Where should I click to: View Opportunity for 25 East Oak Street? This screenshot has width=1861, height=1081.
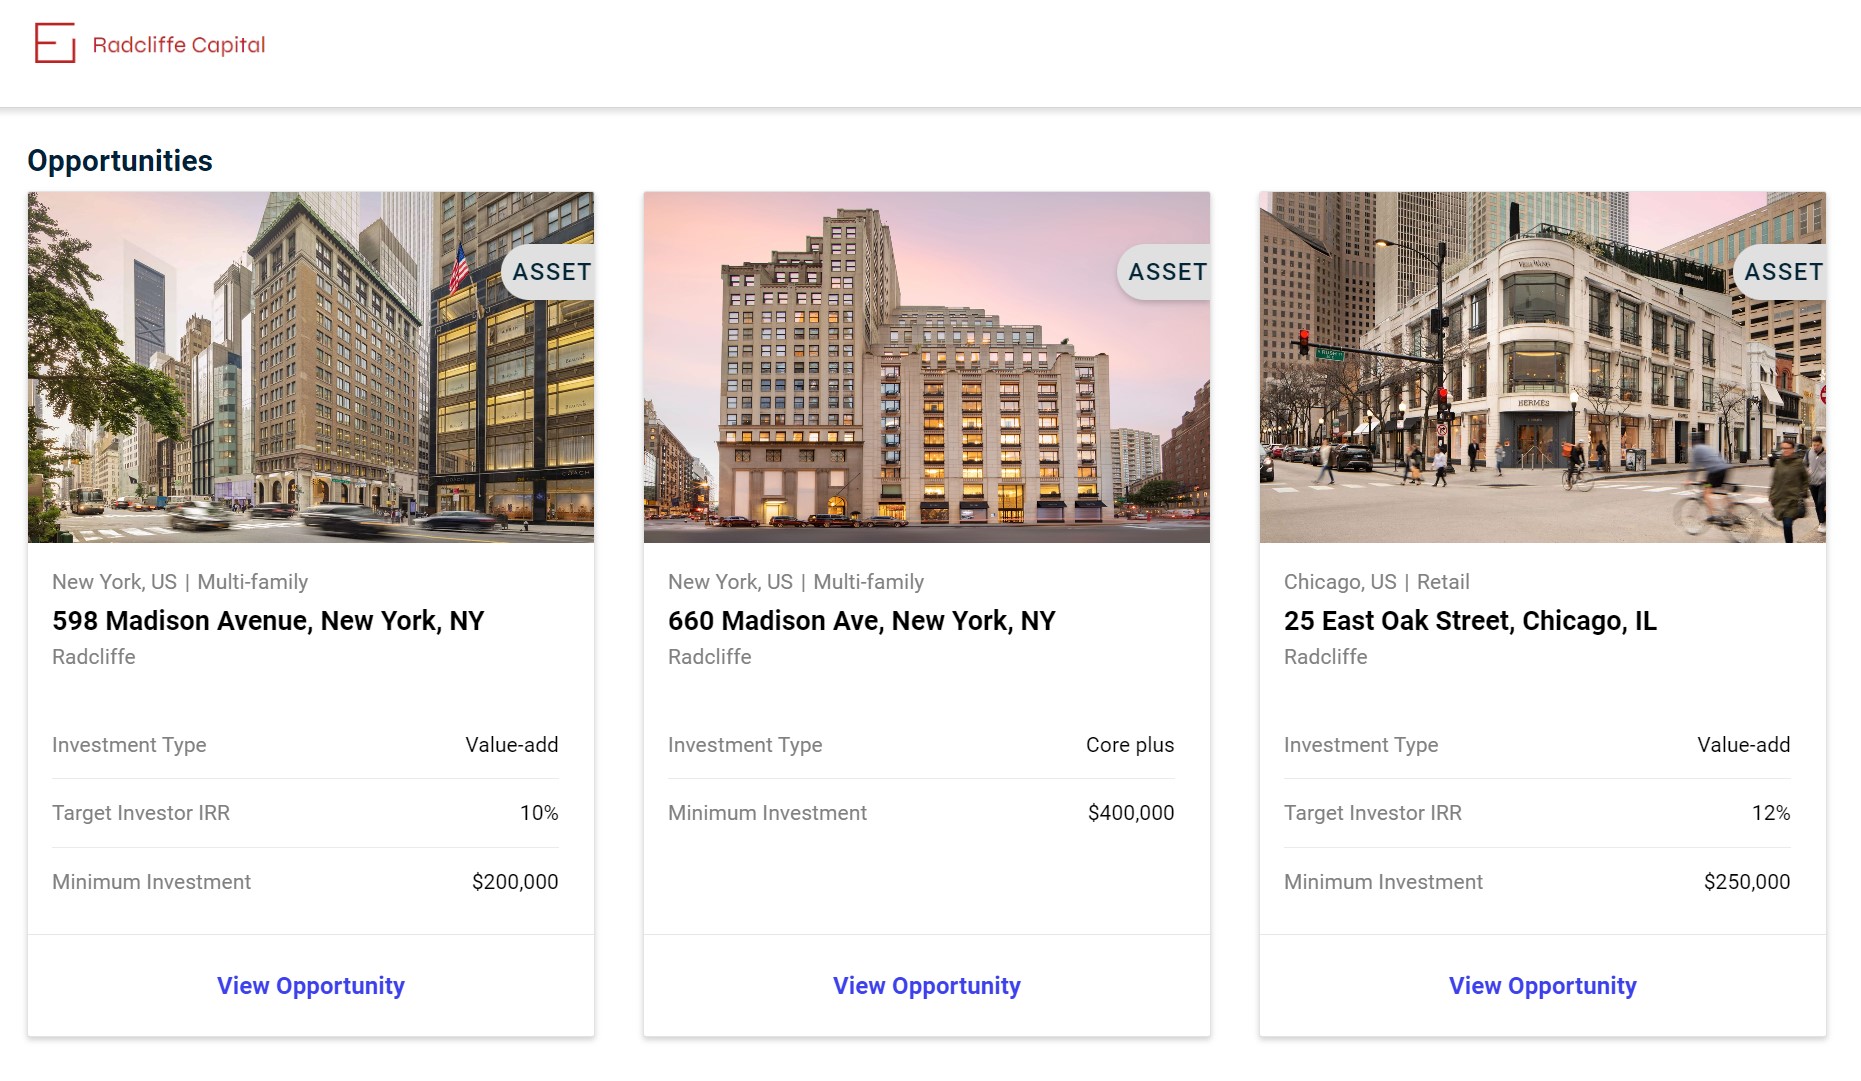coord(1543,986)
